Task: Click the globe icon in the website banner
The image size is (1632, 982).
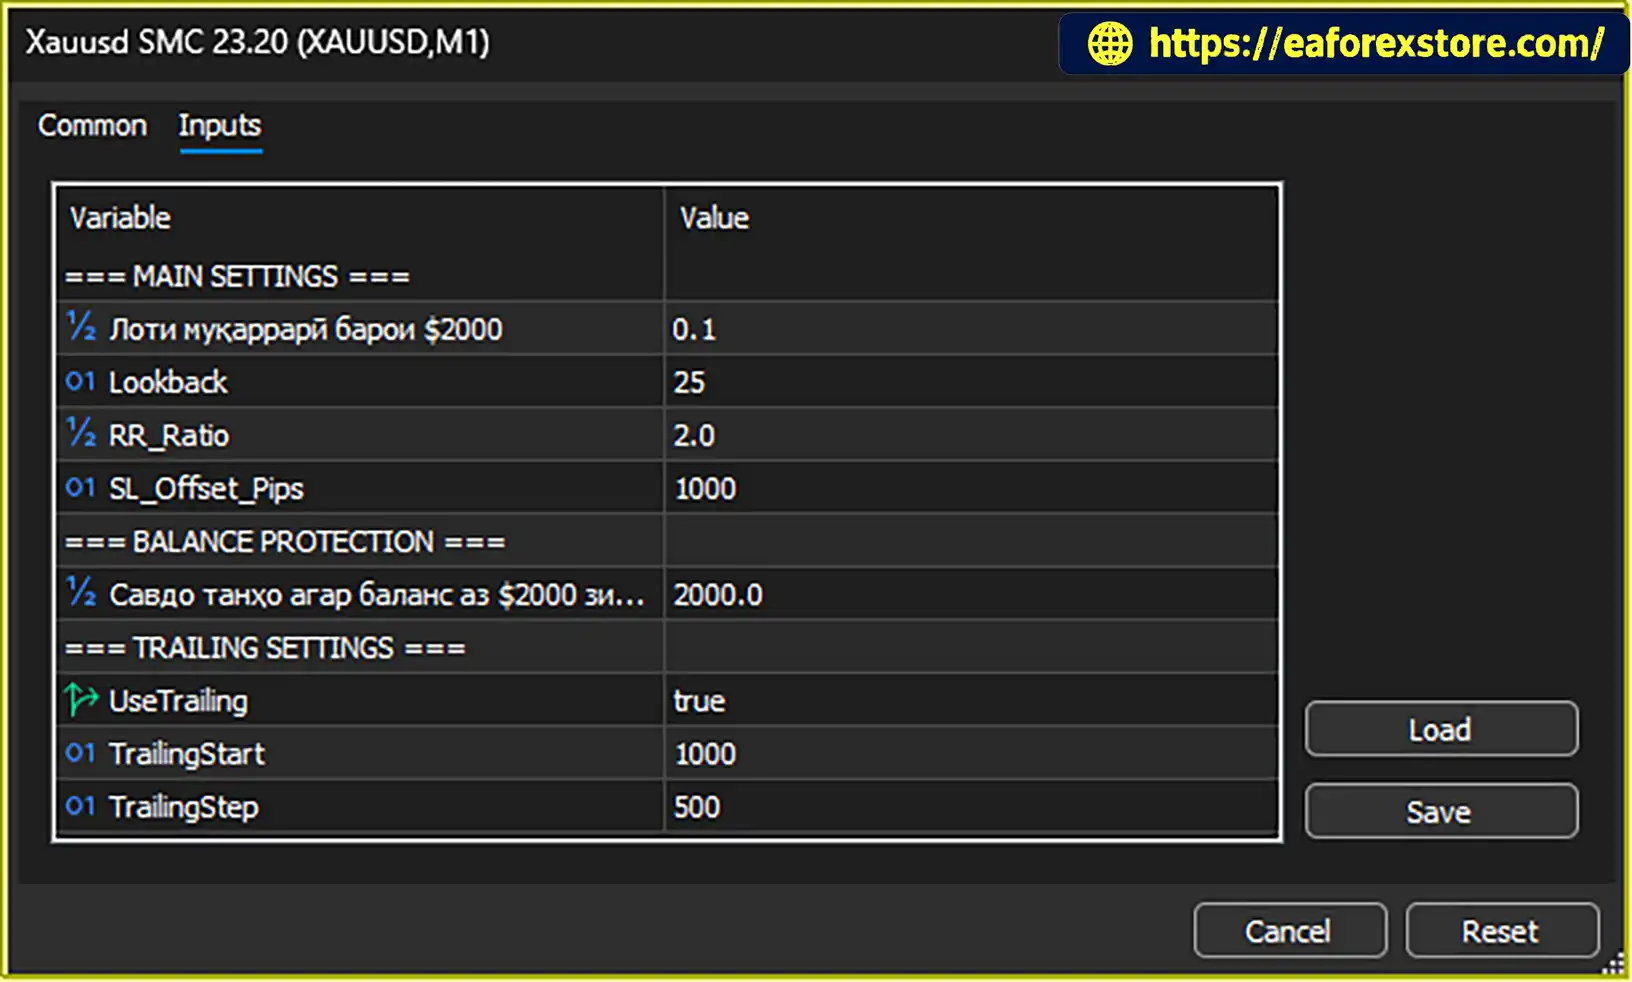Action: click(x=1110, y=43)
